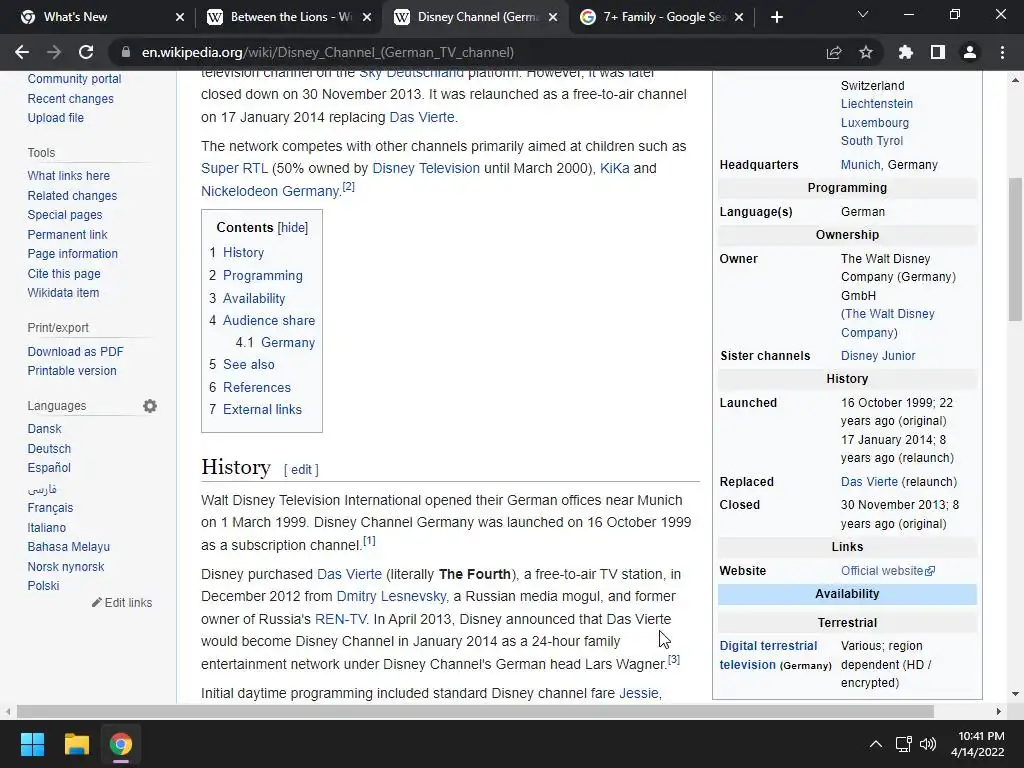The width and height of the screenshot is (1024, 768).
Task: Open File Explorer from the taskbar
Action: tap(76, 744)
